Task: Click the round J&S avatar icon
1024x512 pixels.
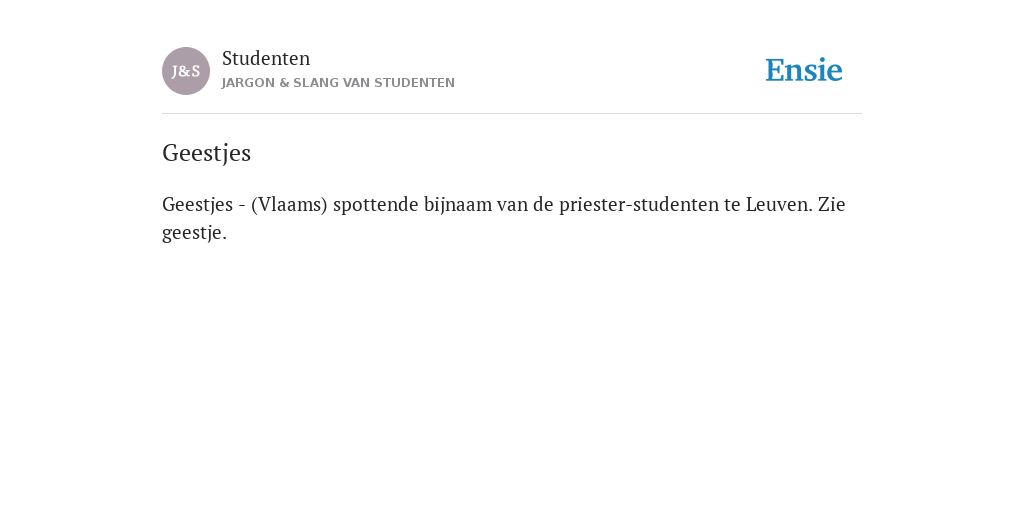Action: pyautogui.click(x=185, y=71)
